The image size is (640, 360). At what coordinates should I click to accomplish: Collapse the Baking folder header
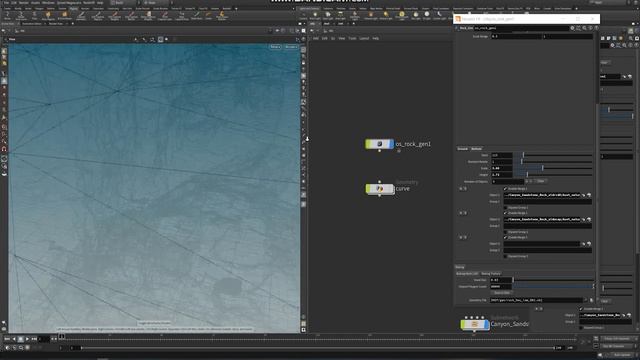point(460,267)
